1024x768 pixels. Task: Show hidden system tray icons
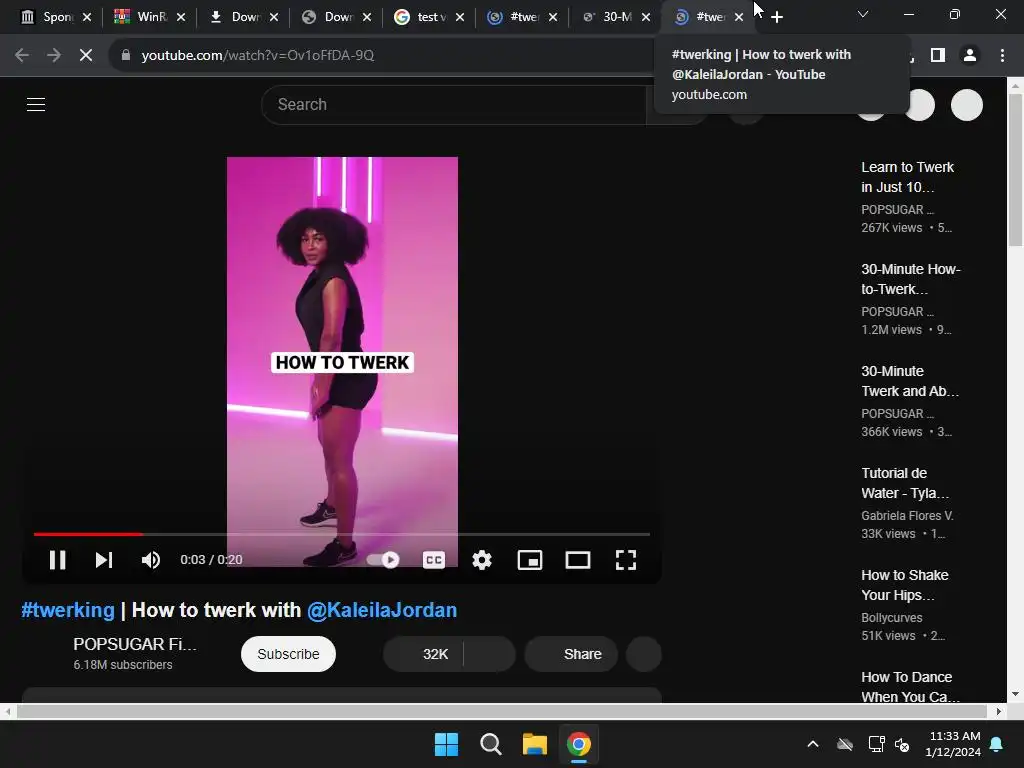[813, 744]
